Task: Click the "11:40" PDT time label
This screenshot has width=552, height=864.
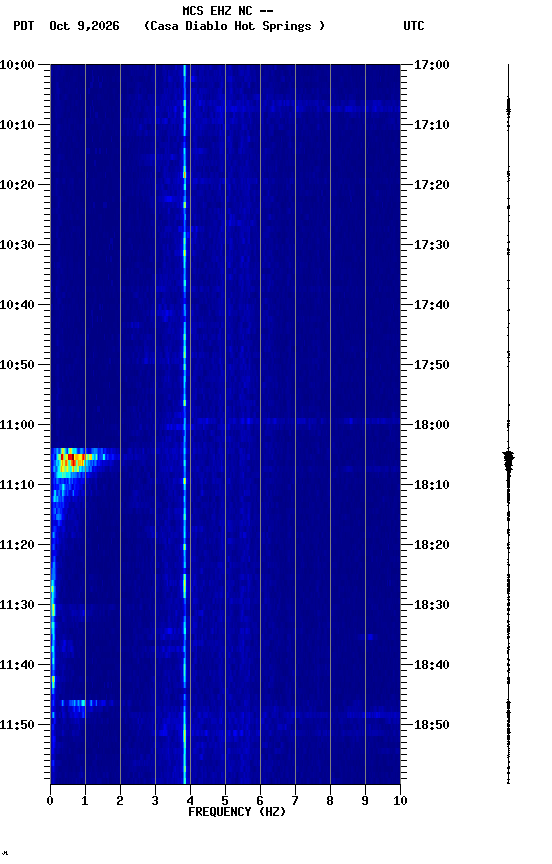Action: point(17,665)
